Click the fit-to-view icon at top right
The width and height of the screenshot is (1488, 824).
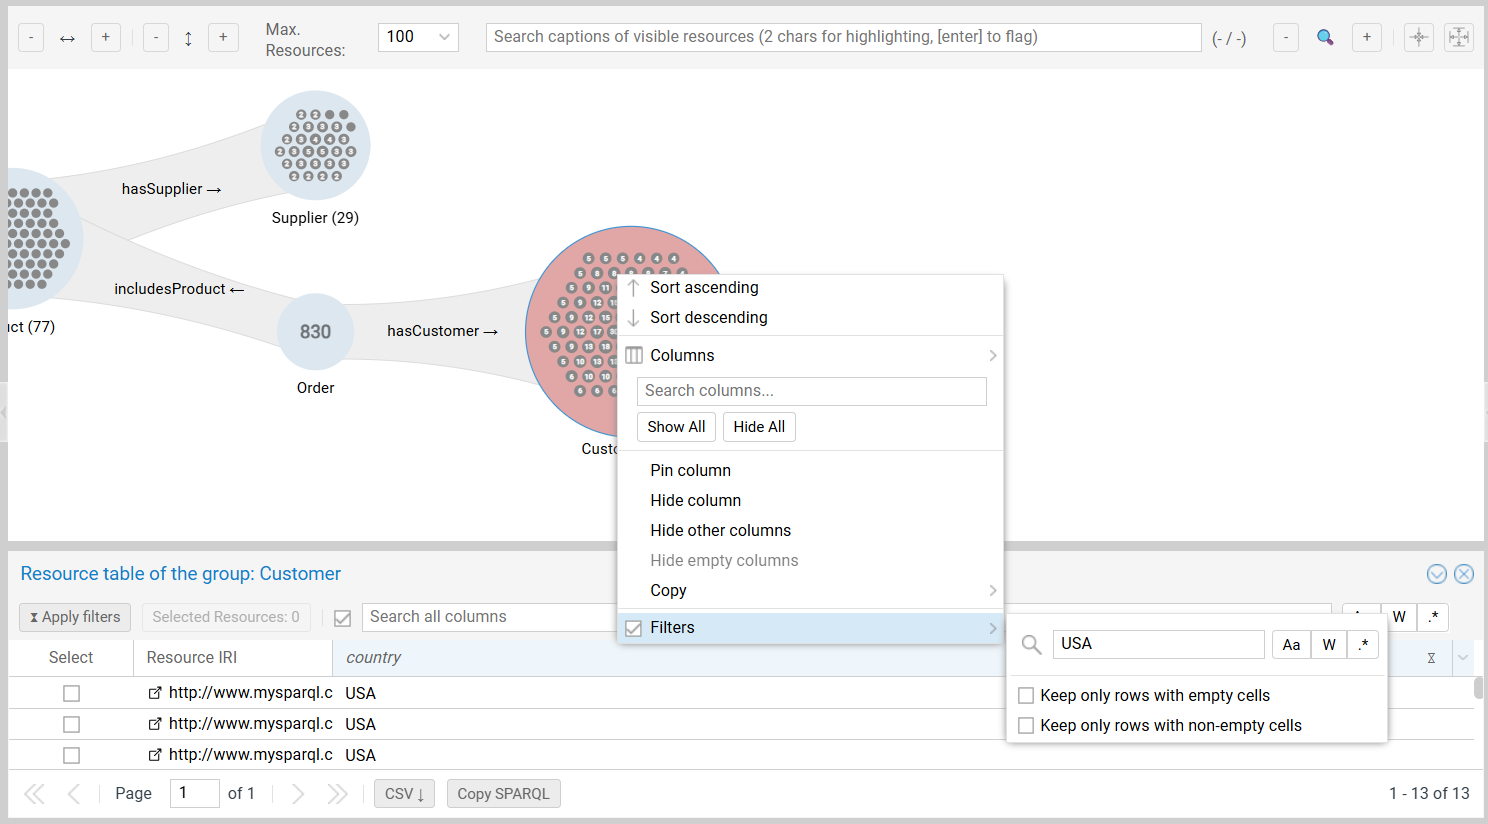[x=1459, y=37]
